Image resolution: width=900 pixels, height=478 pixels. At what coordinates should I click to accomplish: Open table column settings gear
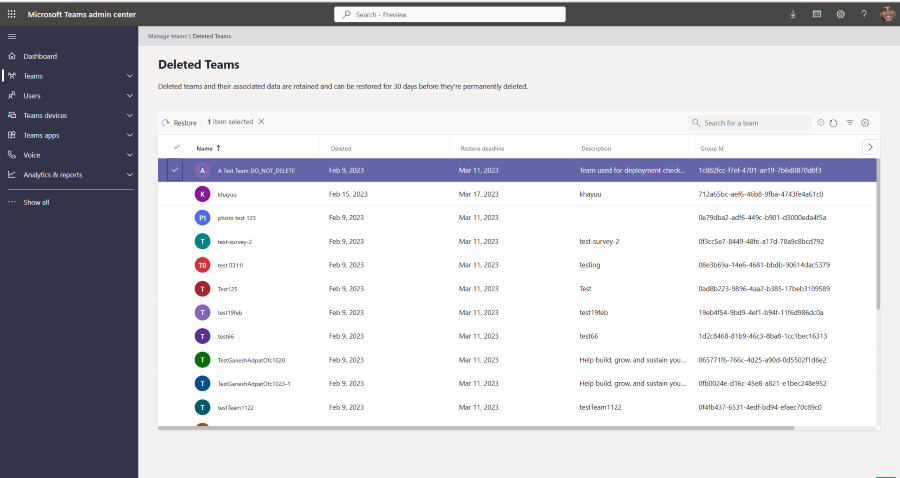pos(866,123)
